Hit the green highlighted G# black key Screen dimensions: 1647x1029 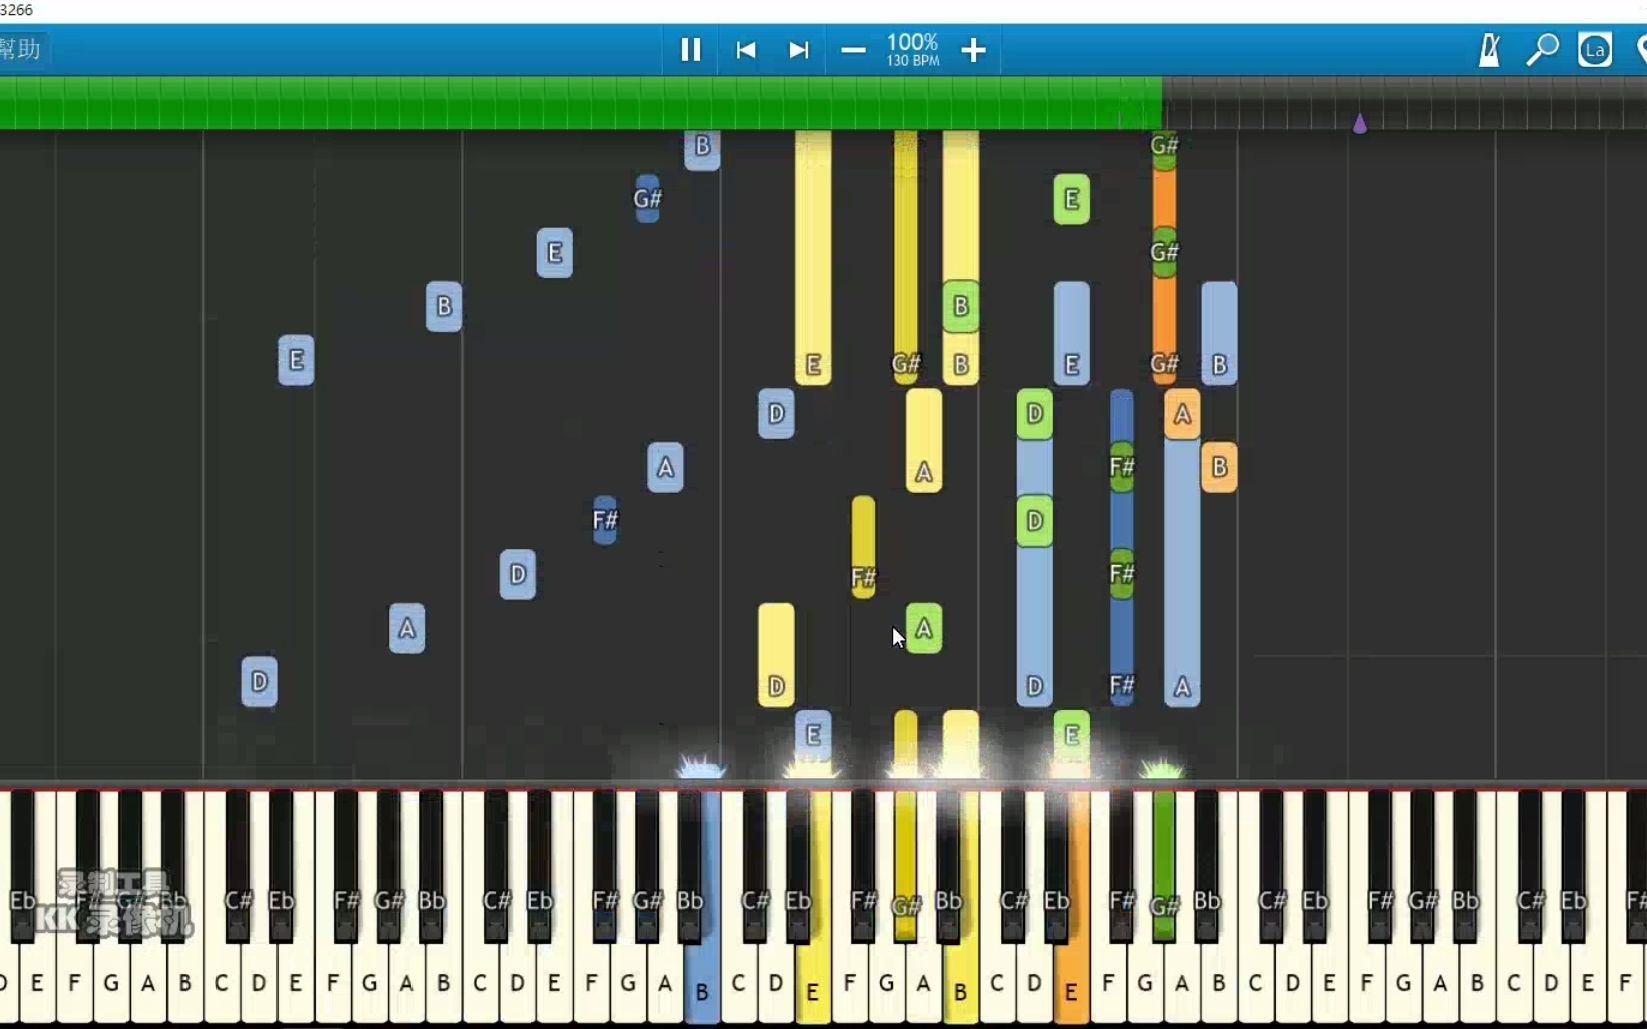[x=1164, y=865]
